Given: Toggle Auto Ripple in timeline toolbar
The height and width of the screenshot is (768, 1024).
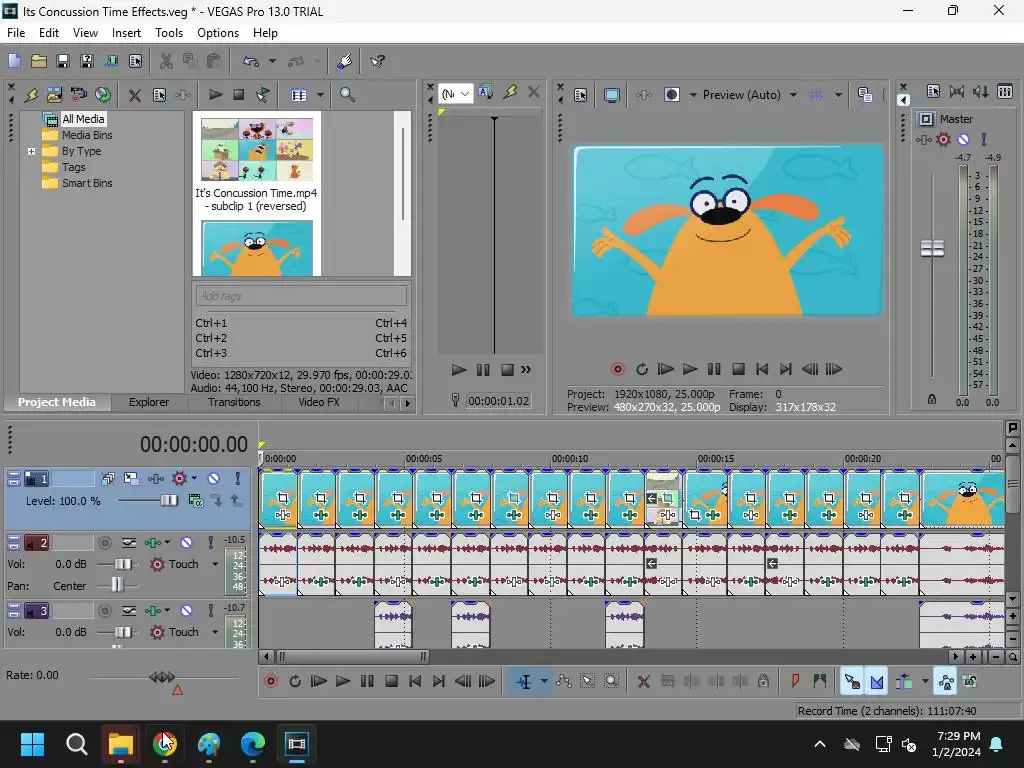Looking at the screenshot, I should (904, 682).
